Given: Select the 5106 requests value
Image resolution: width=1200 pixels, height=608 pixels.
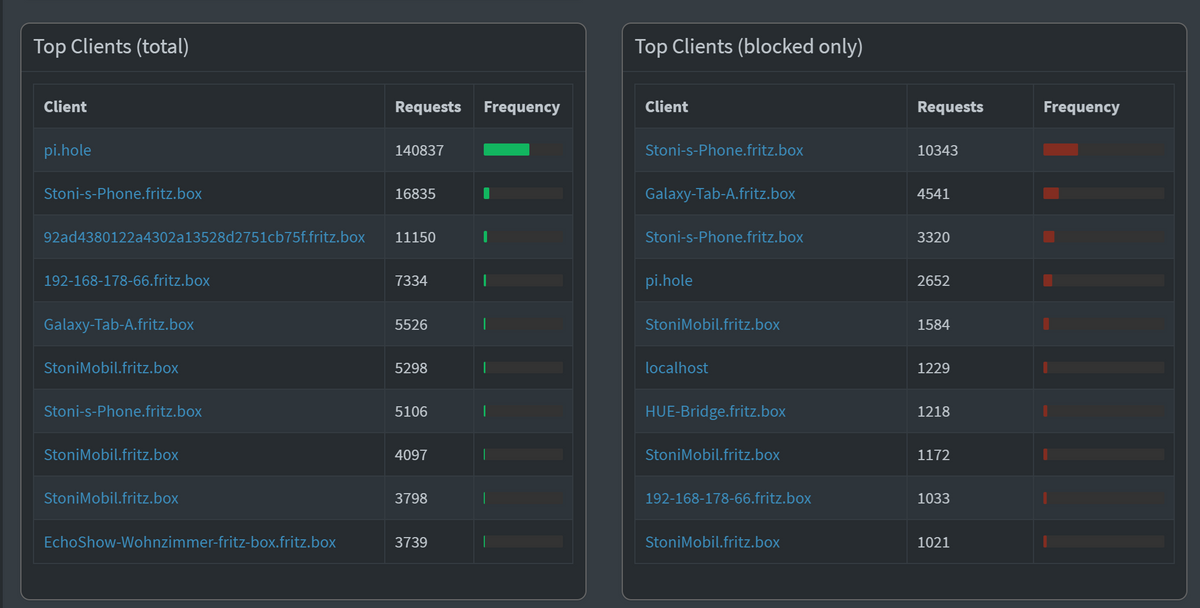Looking at the screenshot, I should (411, 411).
